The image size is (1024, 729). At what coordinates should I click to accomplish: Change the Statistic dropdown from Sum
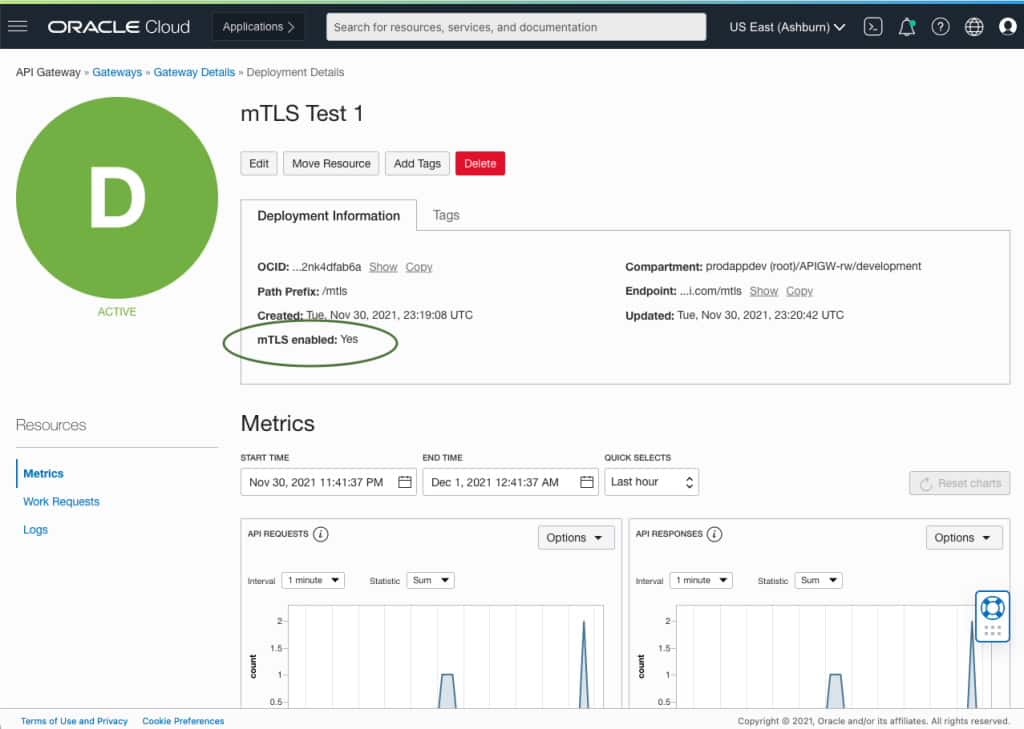pyautogui.click(x=430, y=580)
